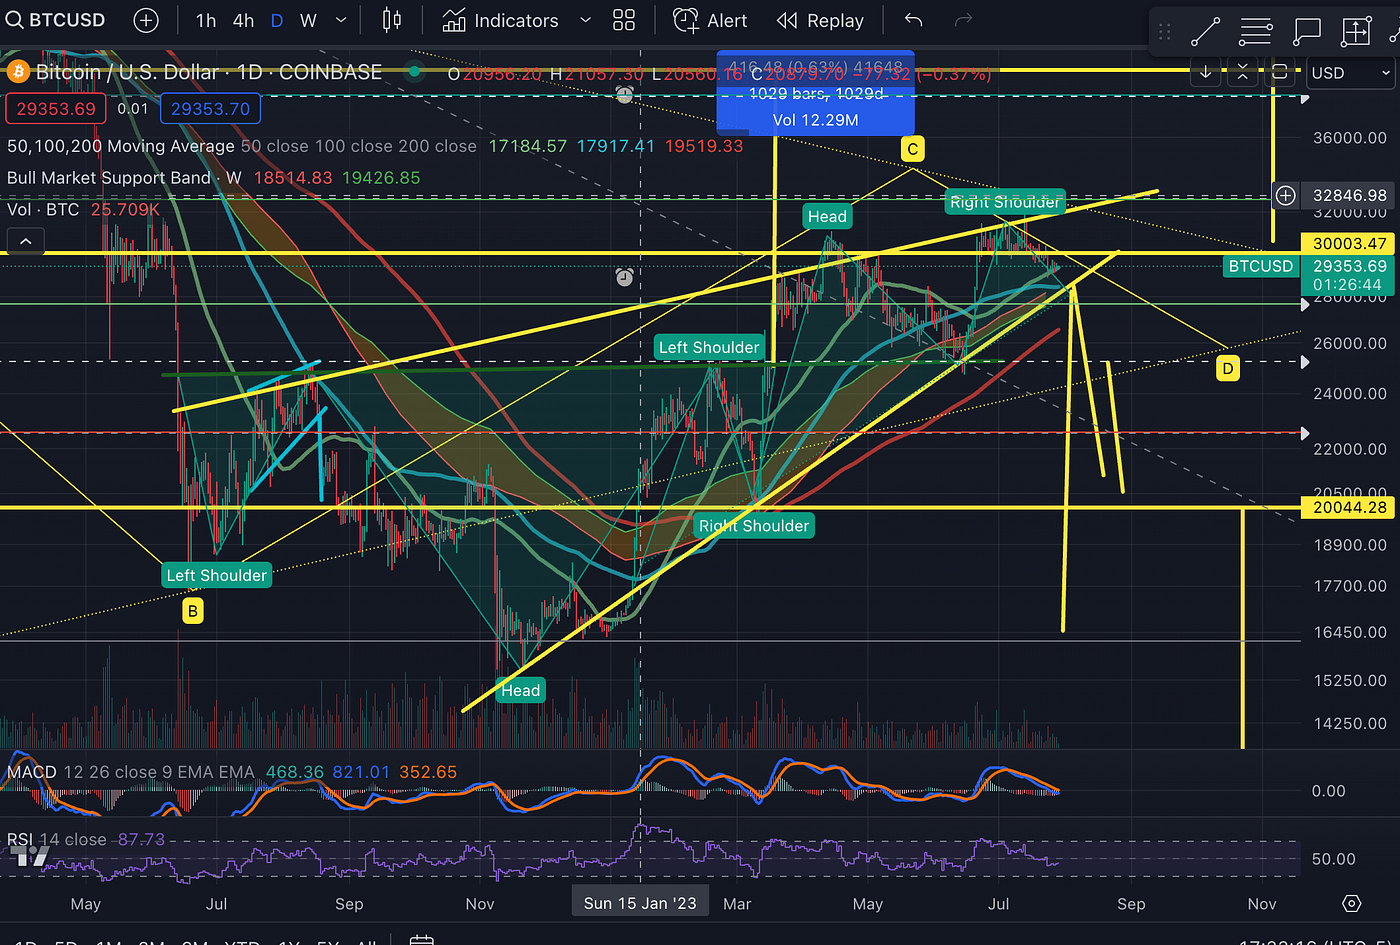1400x945 pixels.
Task: Grab the drawing toolbar drag handle
Action: point(1164,32)
